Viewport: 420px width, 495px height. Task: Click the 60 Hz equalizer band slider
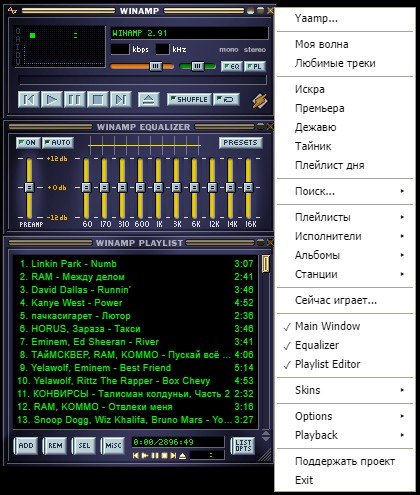tap(86, 188)
